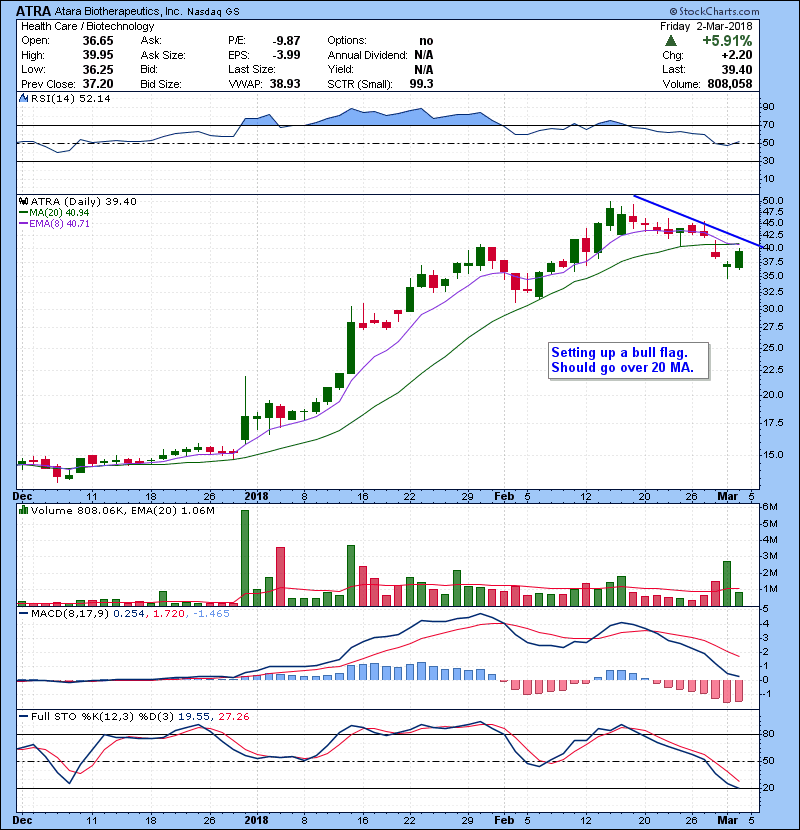Click the Volume 808.06K, EMA(20) 1.06M label

123,511
